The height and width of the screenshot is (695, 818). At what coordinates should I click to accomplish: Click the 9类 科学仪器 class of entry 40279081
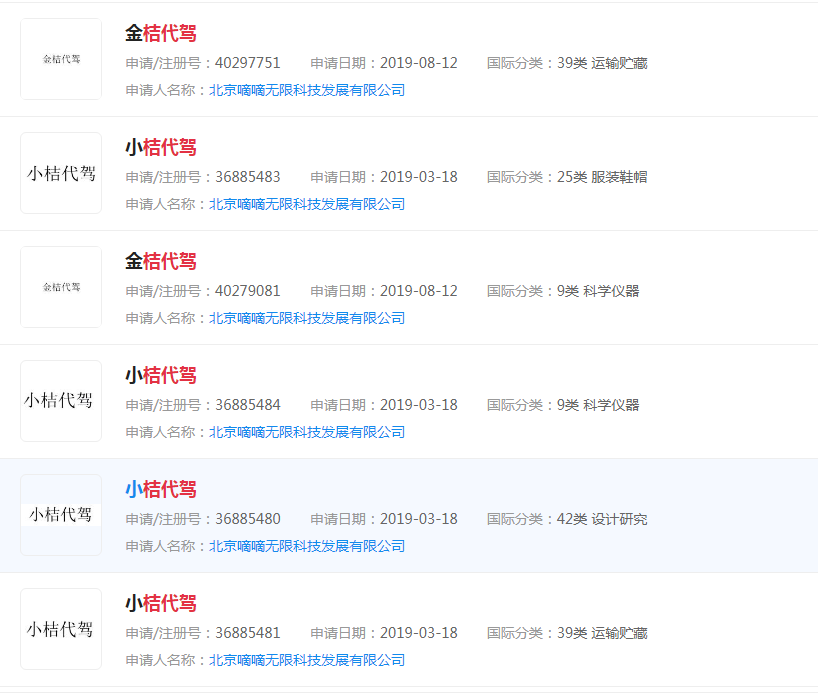click(598, 291)
